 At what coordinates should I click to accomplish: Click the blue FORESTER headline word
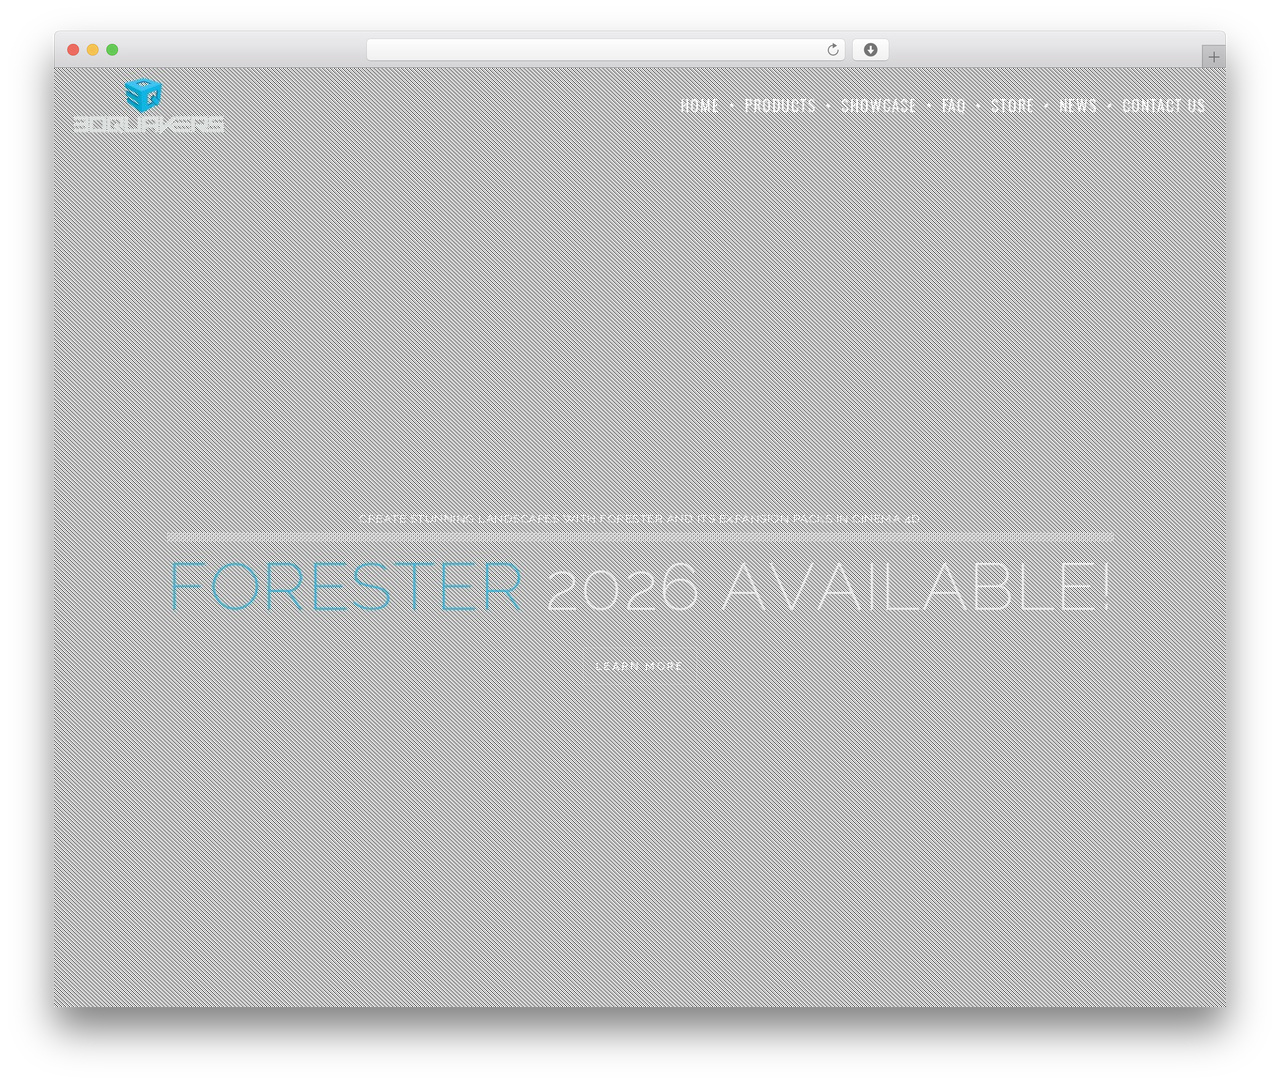click(x=345, y=587)
